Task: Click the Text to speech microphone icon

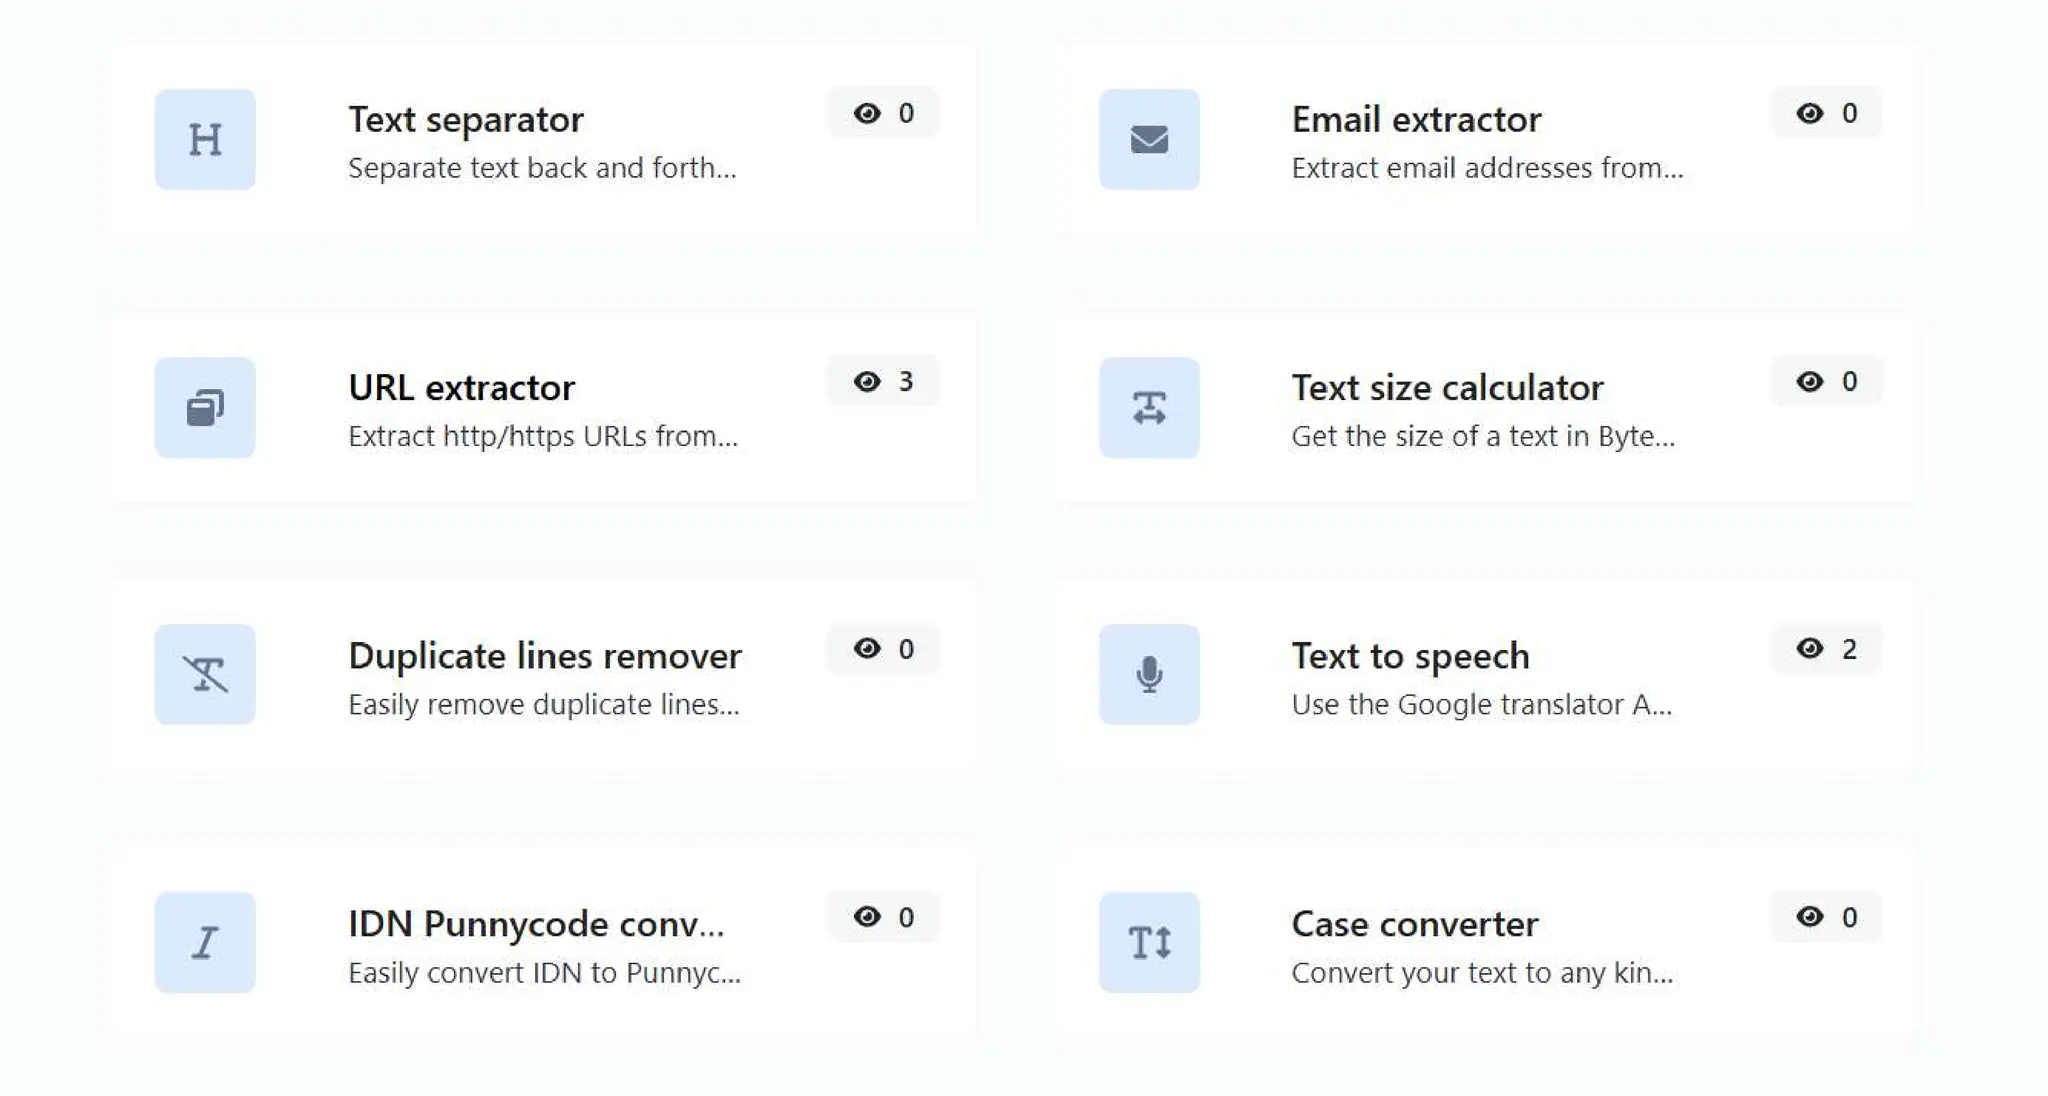Action: coord(1149,674)
